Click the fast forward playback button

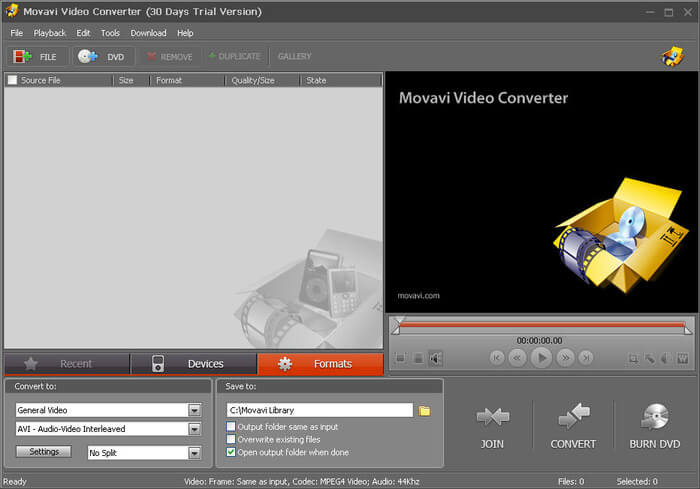pyautogui.click(x=565, y=358)
